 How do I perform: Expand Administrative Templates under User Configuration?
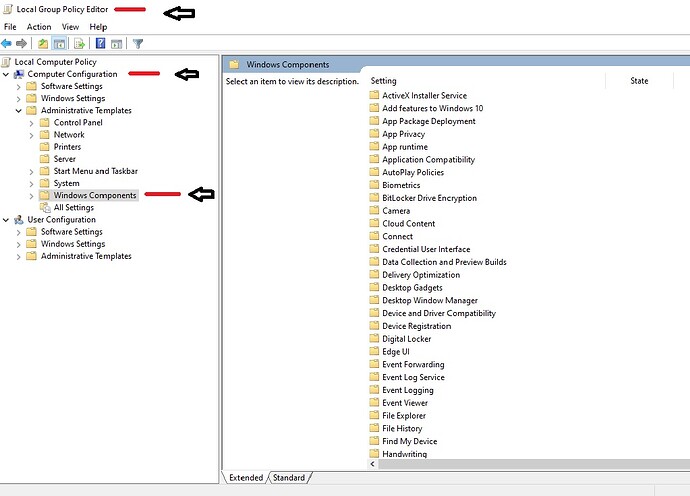coord(18,256)
